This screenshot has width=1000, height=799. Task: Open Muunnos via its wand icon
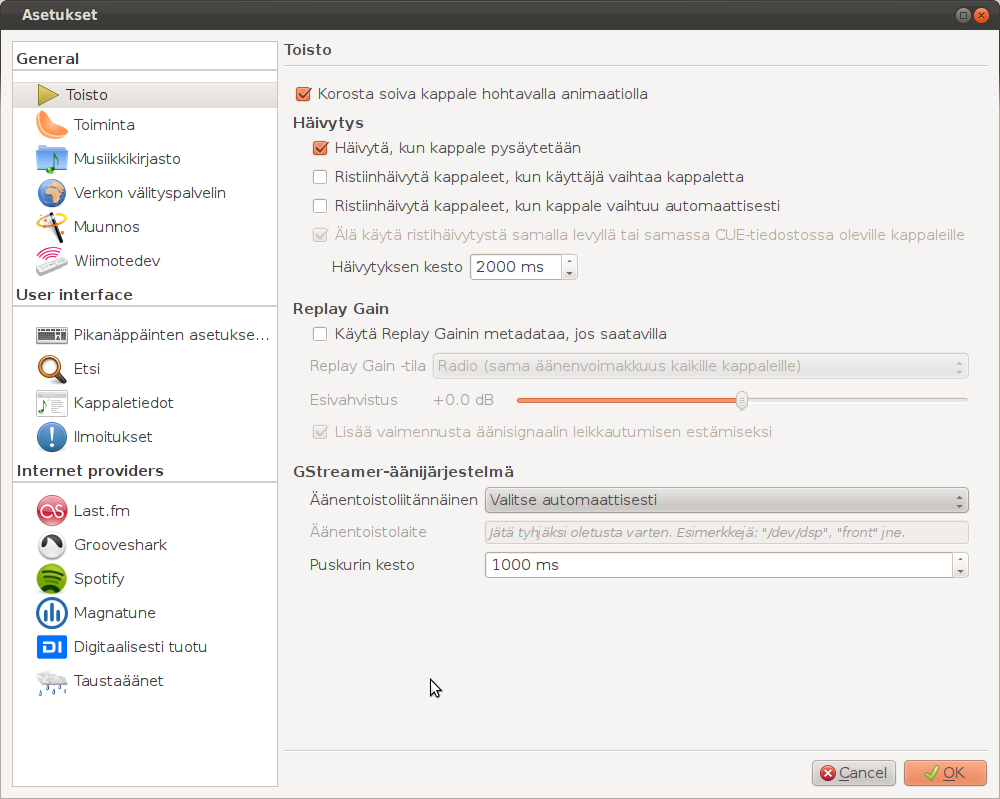click(x=52, y=227)
